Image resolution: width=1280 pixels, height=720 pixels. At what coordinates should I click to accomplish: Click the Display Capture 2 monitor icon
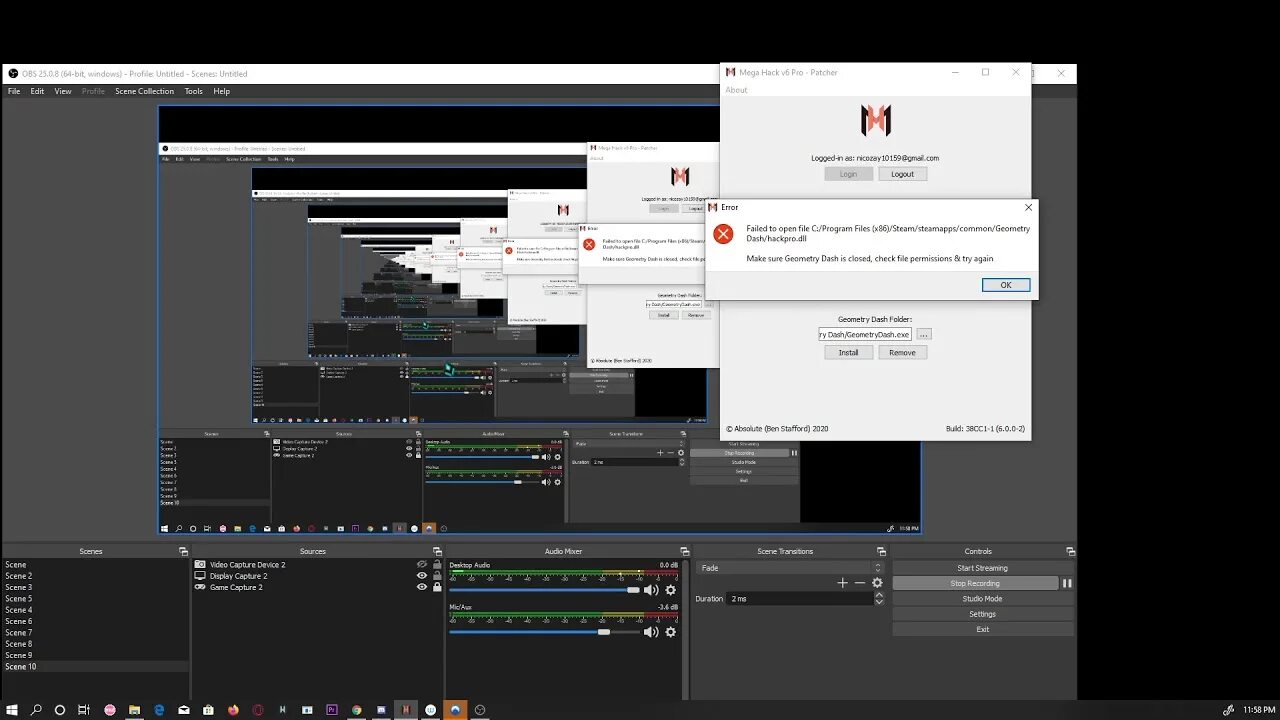pyautogui.click(x=200, y=576)
